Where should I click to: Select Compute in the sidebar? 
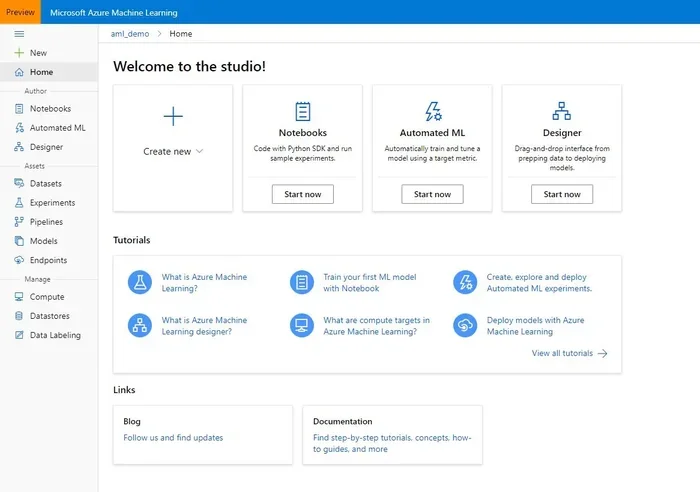click(x=49, y=297)
